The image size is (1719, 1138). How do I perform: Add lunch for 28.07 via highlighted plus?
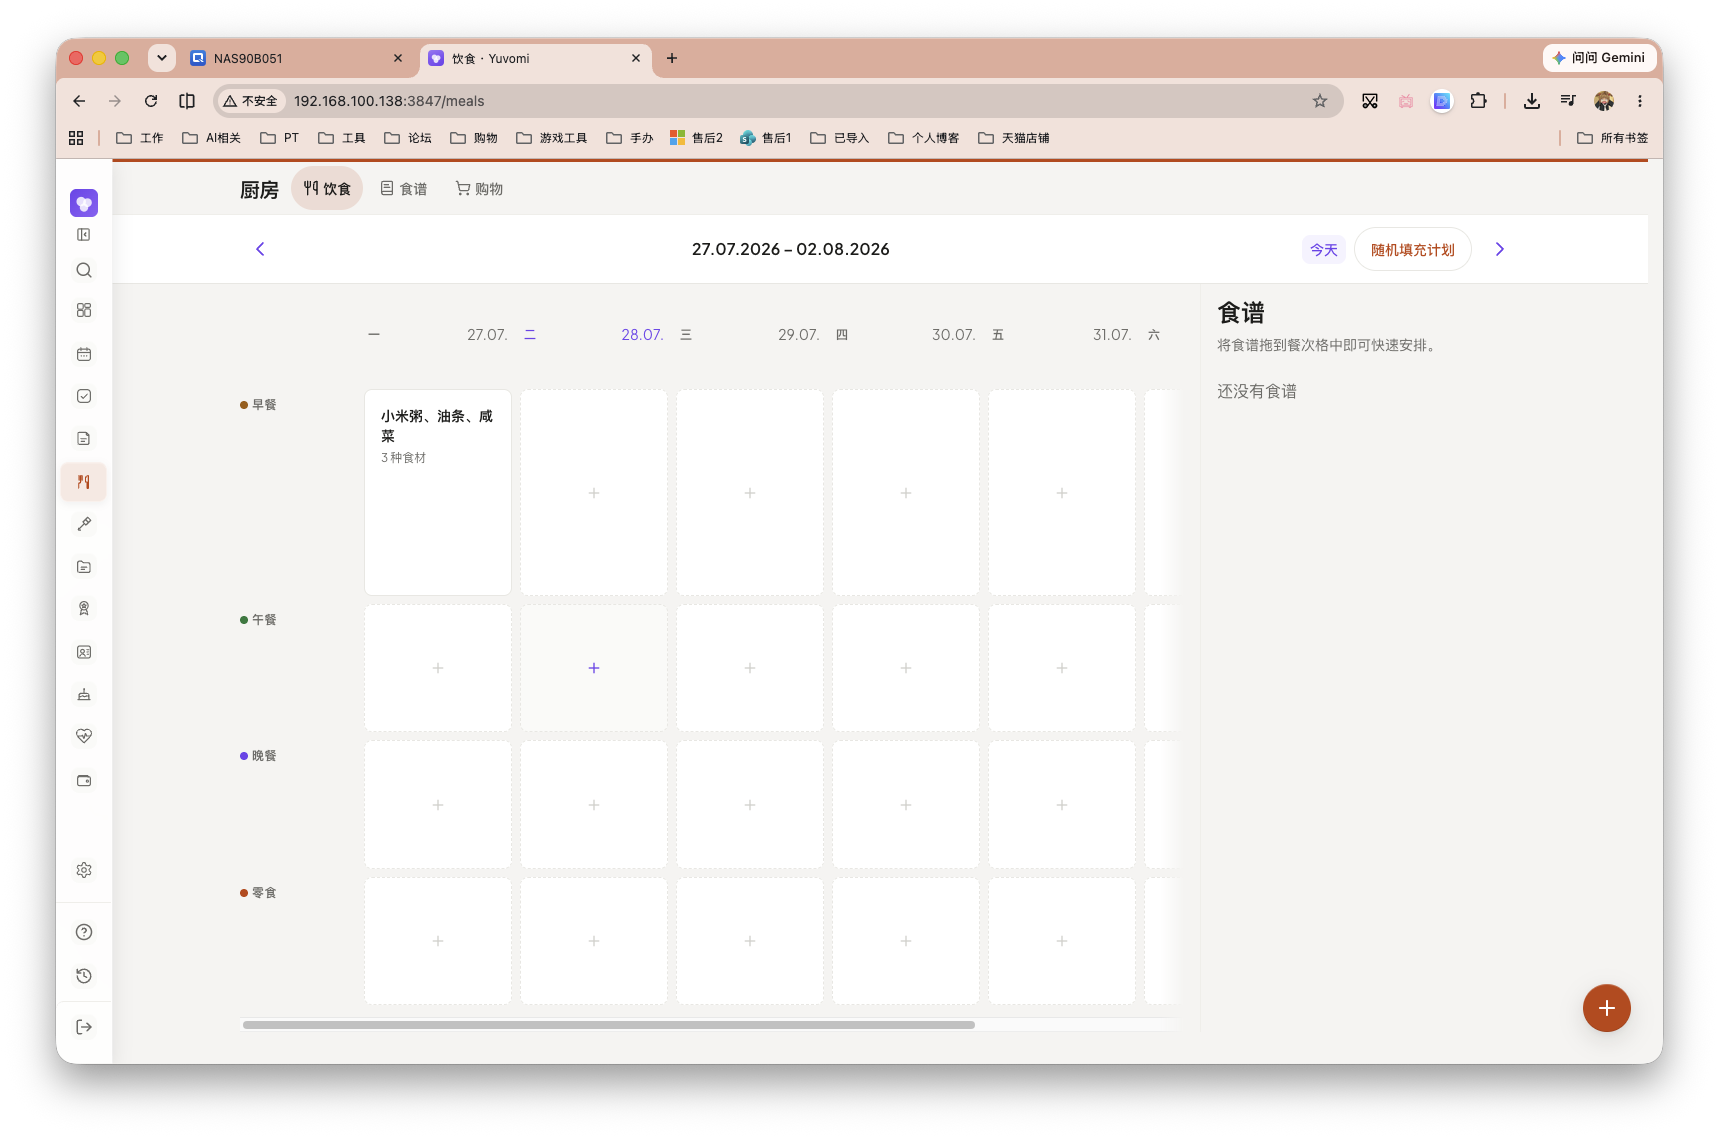pyautogui.click(x=594, y=668)
